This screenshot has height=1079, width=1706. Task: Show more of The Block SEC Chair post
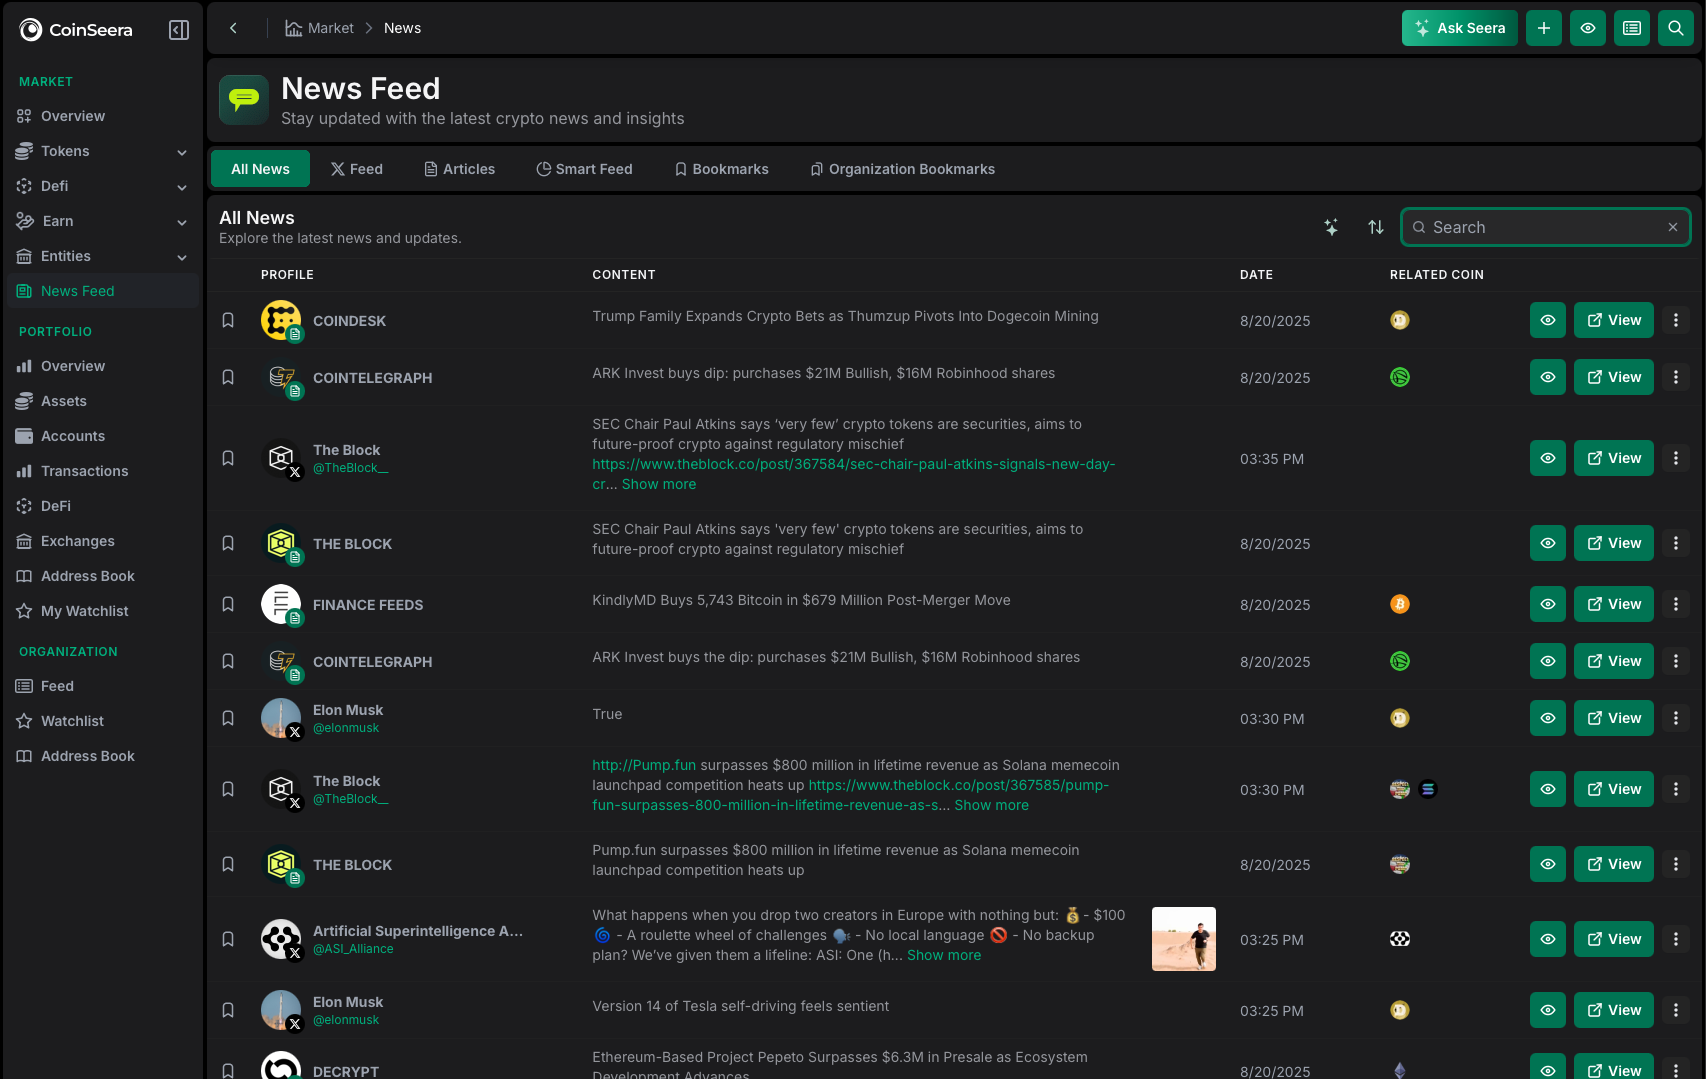pyautogui.click(x=659, y=484)
